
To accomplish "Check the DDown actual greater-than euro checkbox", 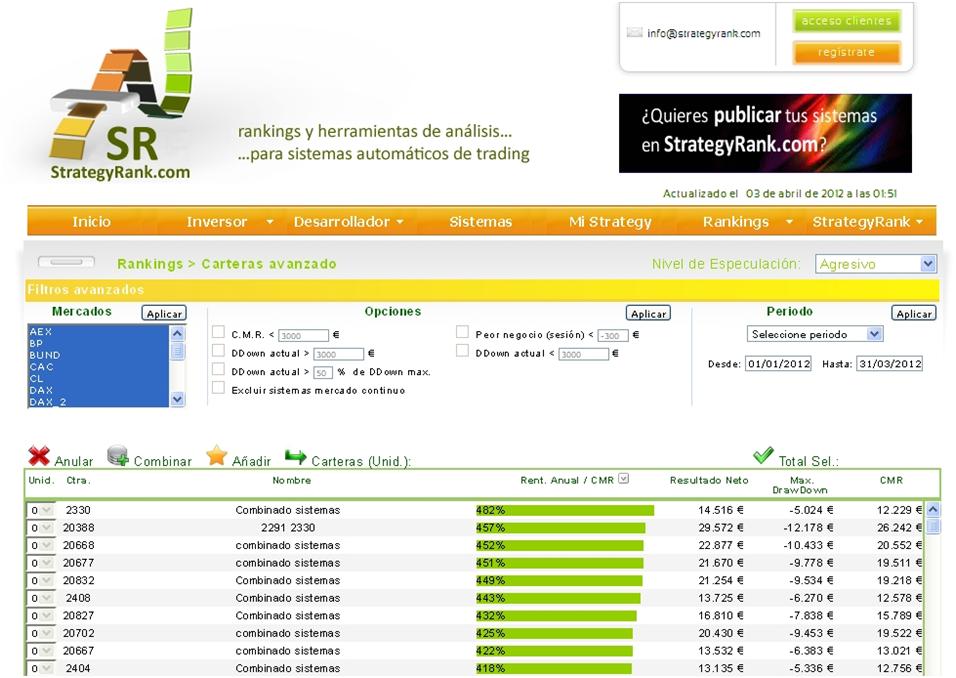I will click(x=218, y=350).
